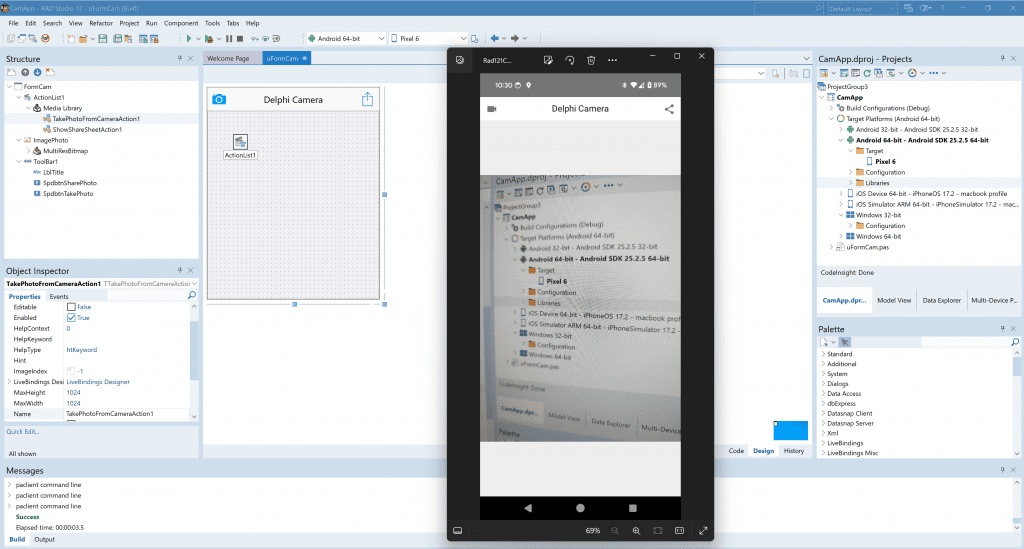
Task: Click the Pause toolbar button
Action: (229, 39)
